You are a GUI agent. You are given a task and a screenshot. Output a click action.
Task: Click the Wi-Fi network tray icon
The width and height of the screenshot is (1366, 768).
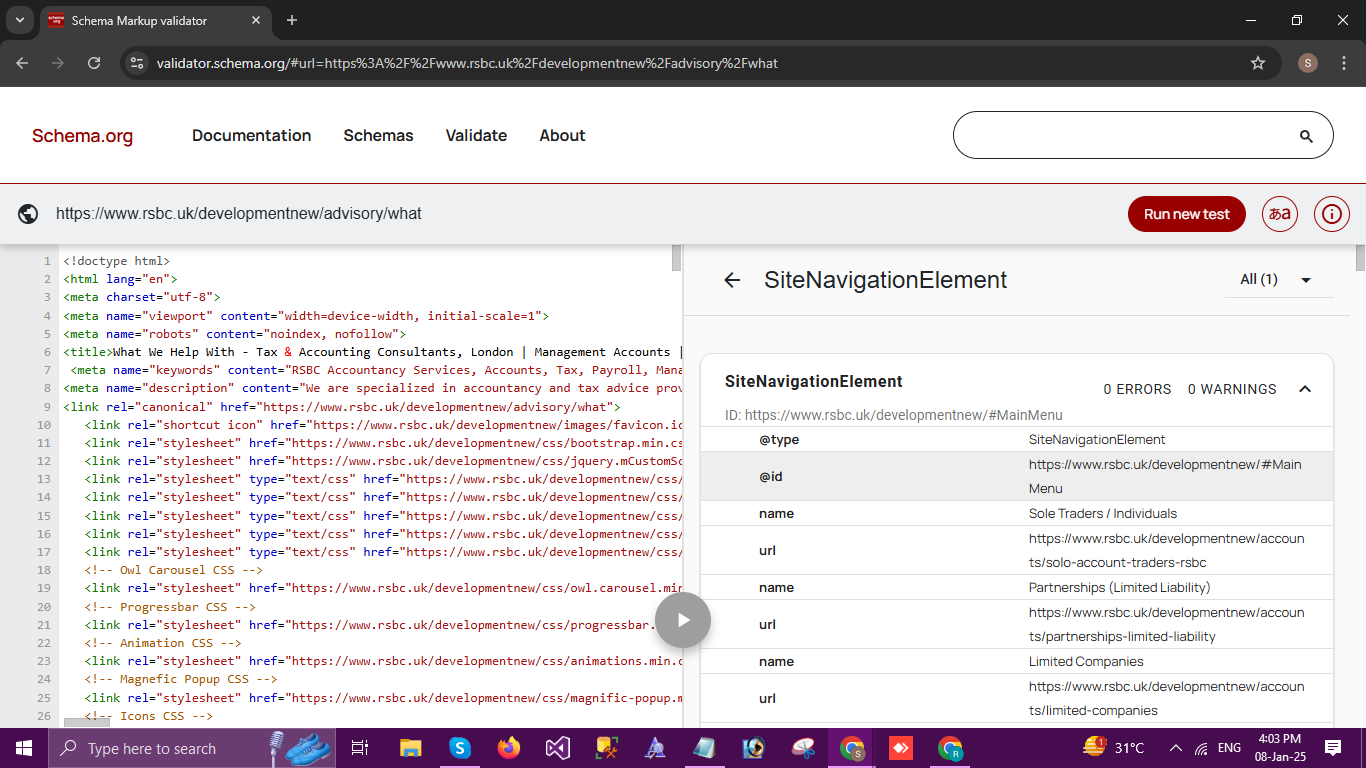tap(1201, 748)
